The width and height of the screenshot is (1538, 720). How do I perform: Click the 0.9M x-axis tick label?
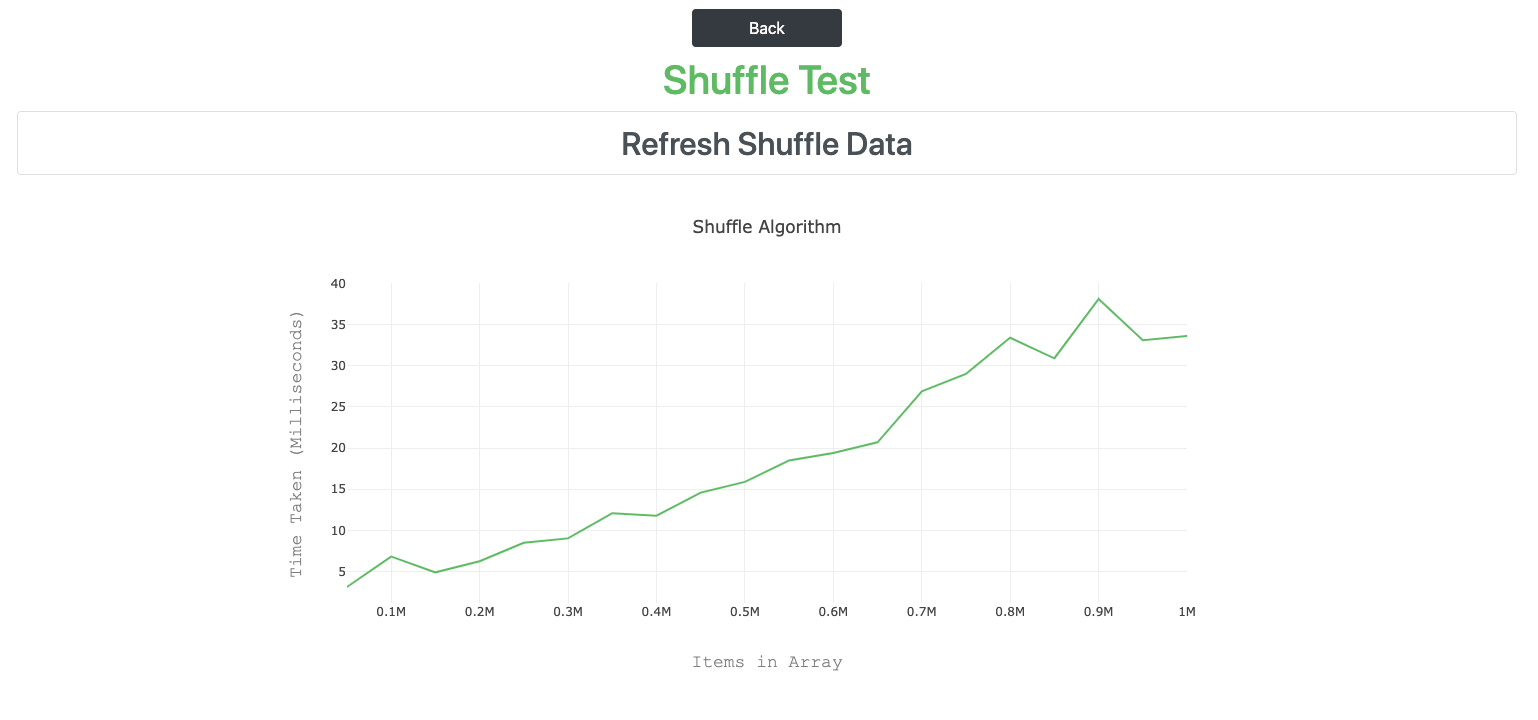point(1098,612)
